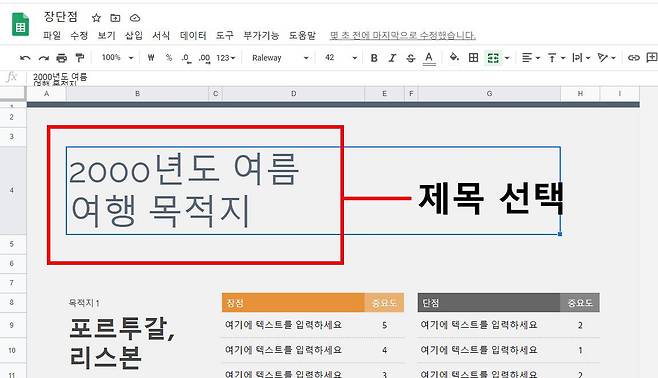658x378 pixels.
Task: Apply won currency format
Action: (x=151, y=57)
